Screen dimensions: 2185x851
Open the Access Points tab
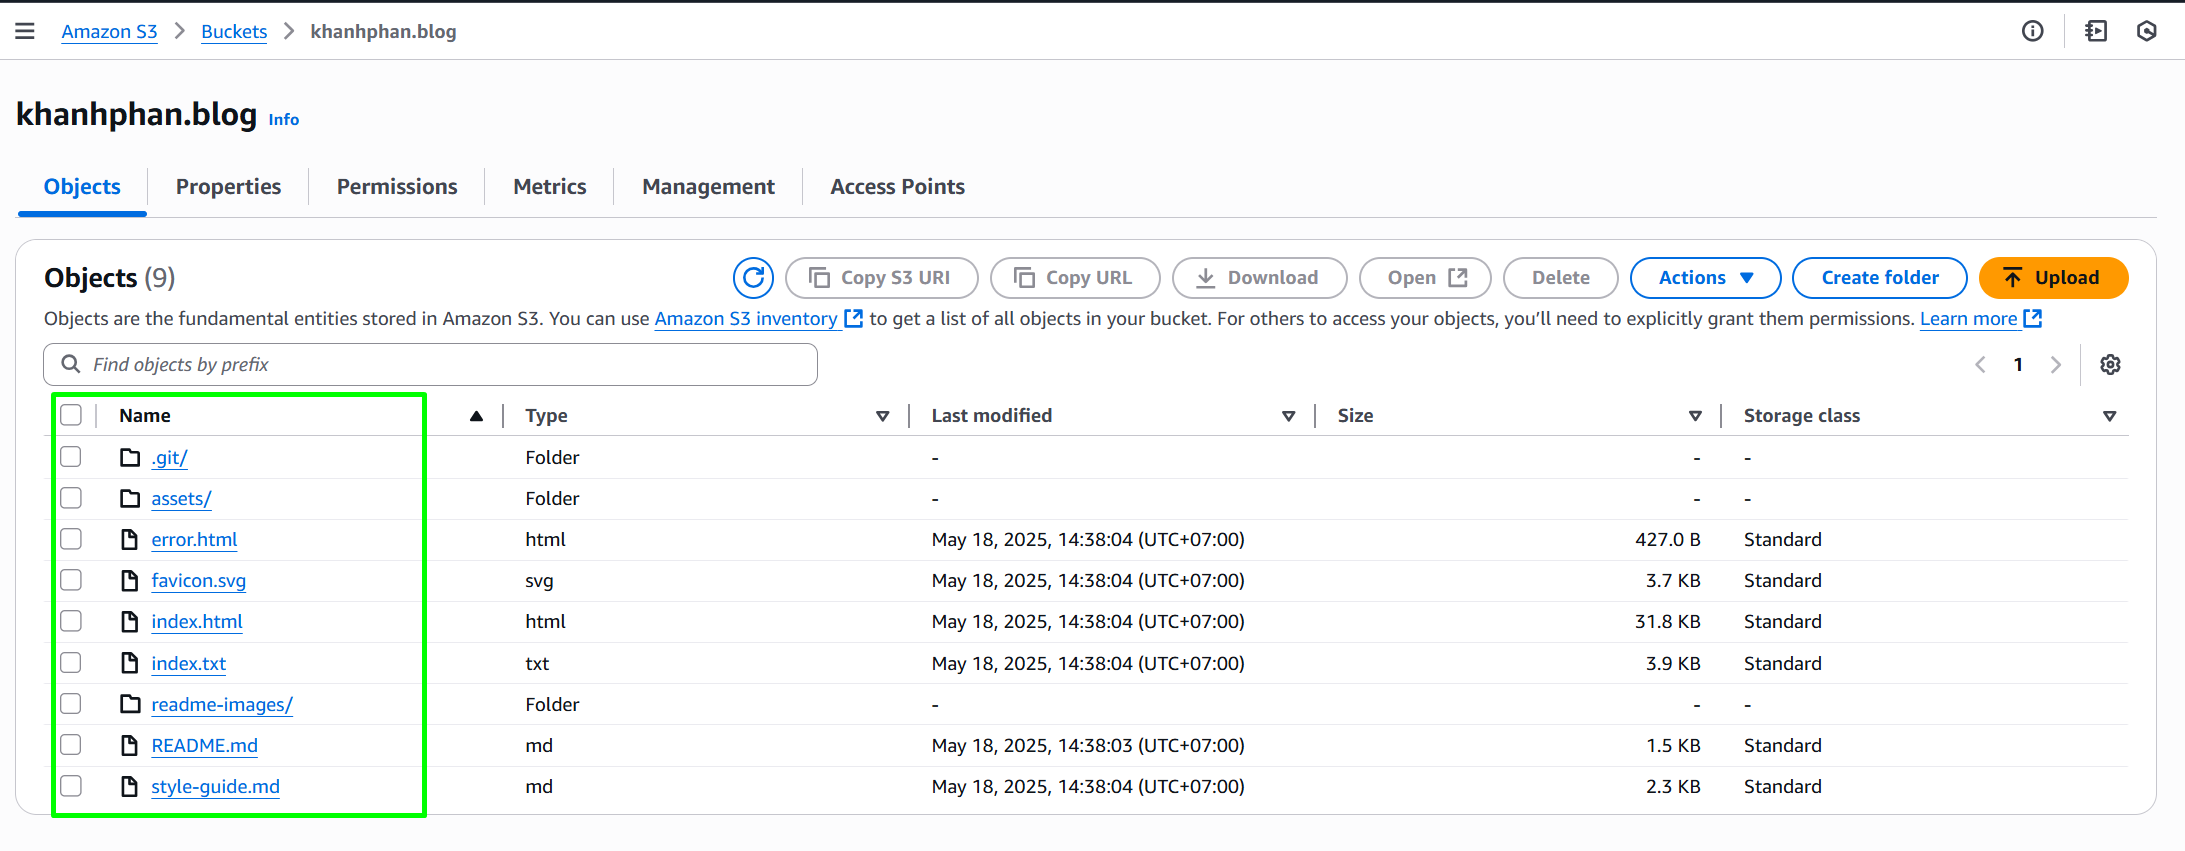click(x=897, y=187)
